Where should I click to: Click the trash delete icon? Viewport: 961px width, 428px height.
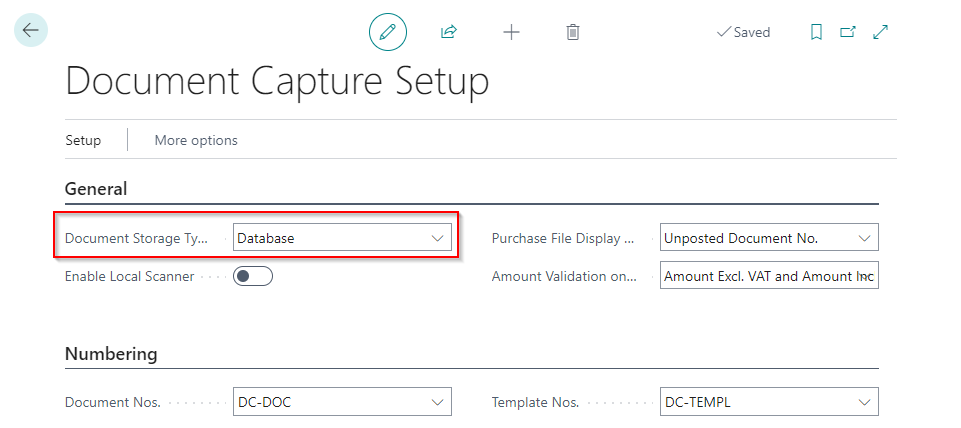point(573,32)
